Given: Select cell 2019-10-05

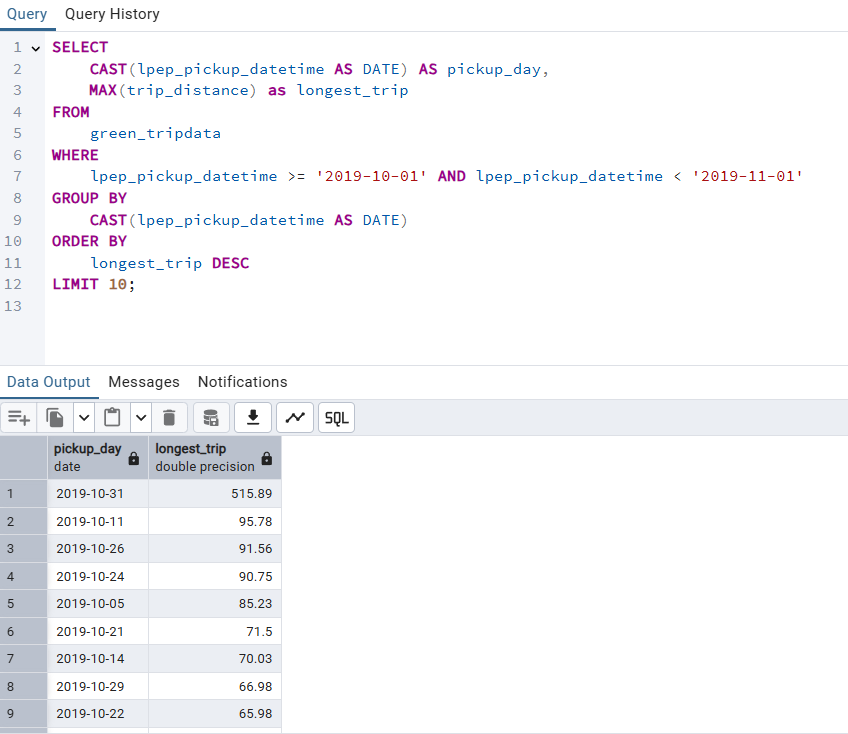Looking at the screenshot, I should tap(97, 604).
